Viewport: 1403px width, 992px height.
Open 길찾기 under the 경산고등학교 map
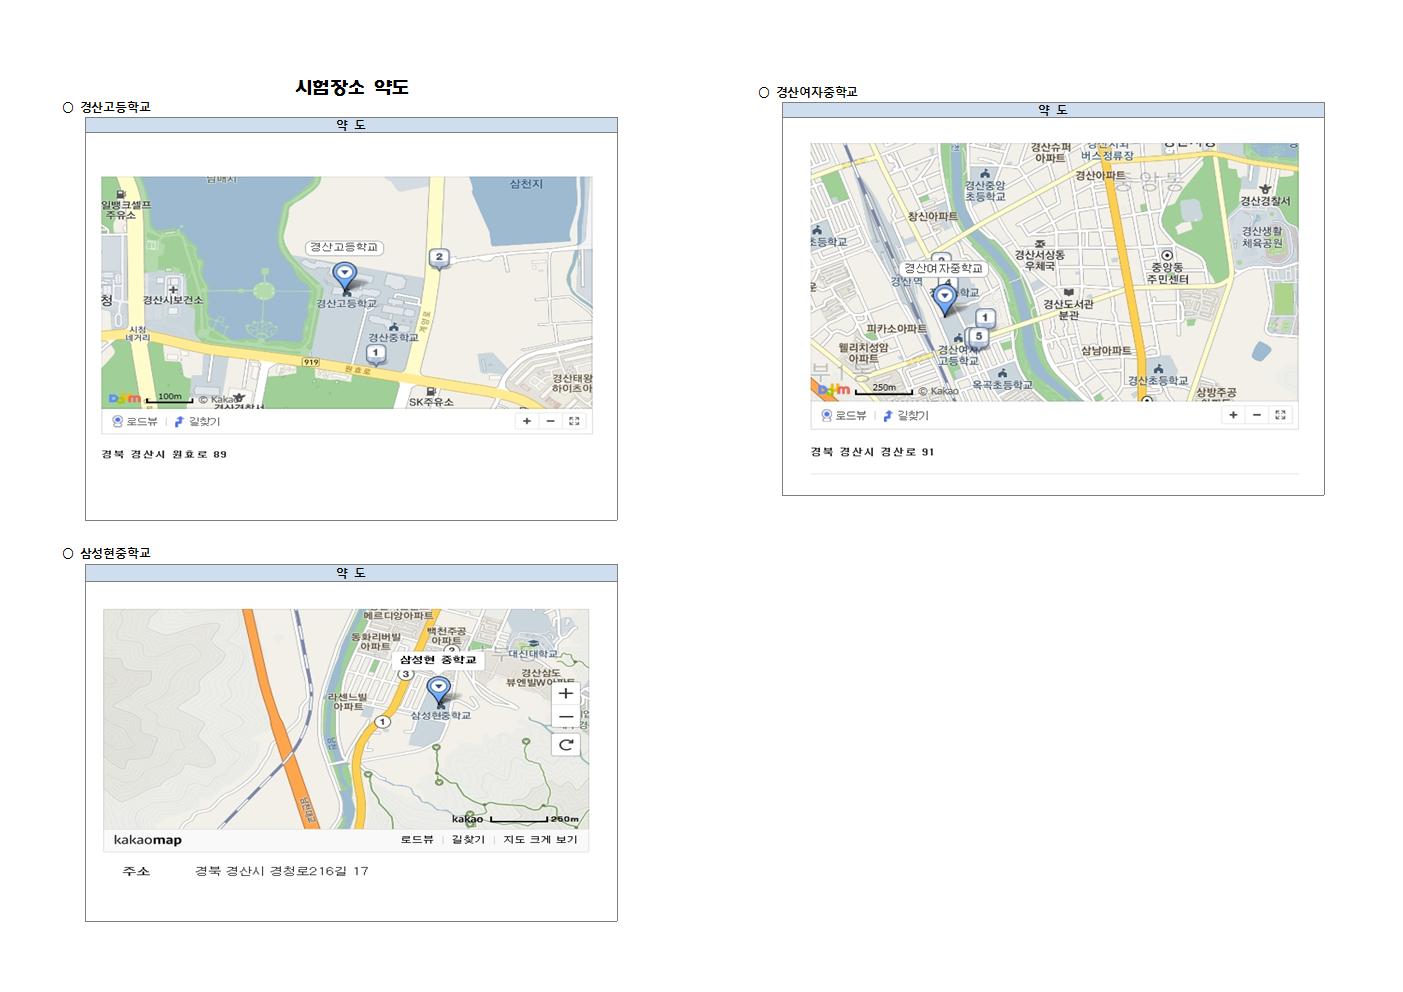coord(198,421)
